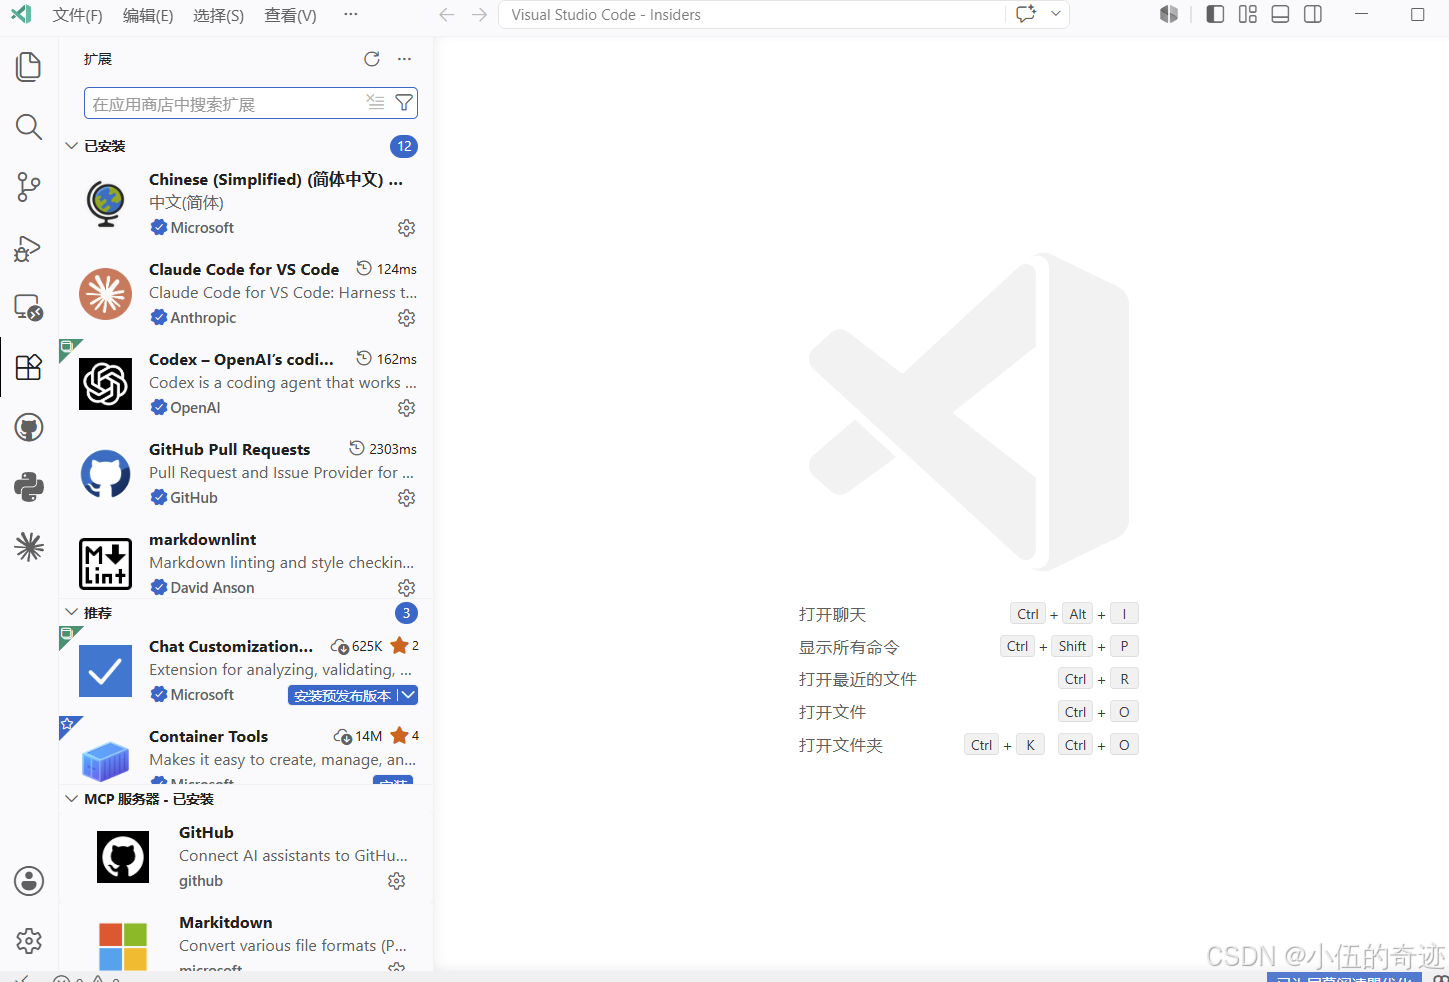Image resolution: width=1449 pixels, height=982 pixels.
Task: Collapse MCP 服务器 - 已安装 section
Action: click(71, 799)
